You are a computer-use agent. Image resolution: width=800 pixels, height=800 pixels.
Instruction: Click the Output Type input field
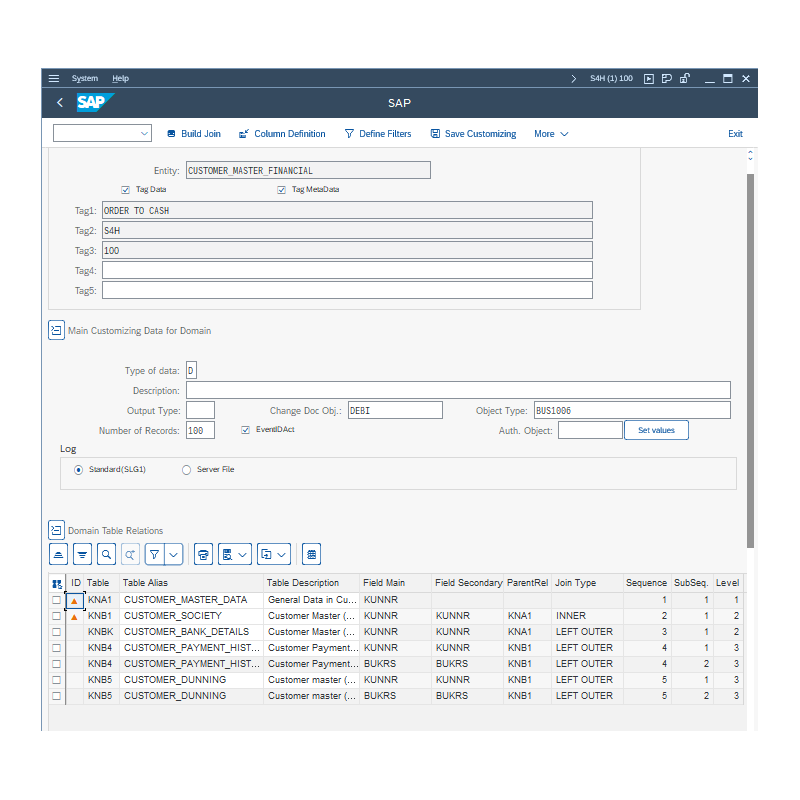200,410
